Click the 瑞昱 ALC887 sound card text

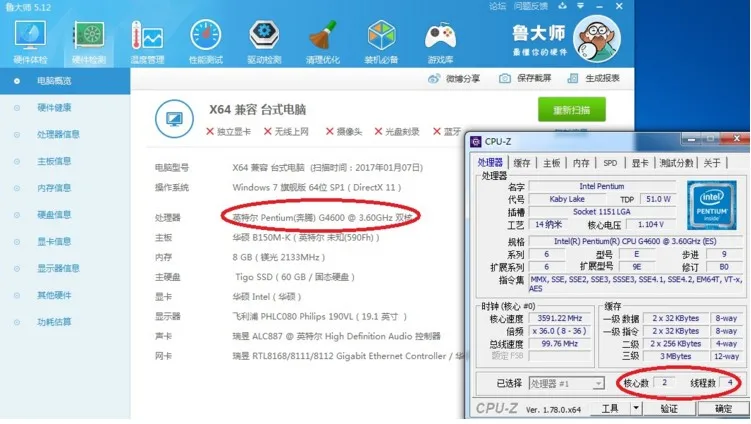pyautogui.click(x=336, y=336)
